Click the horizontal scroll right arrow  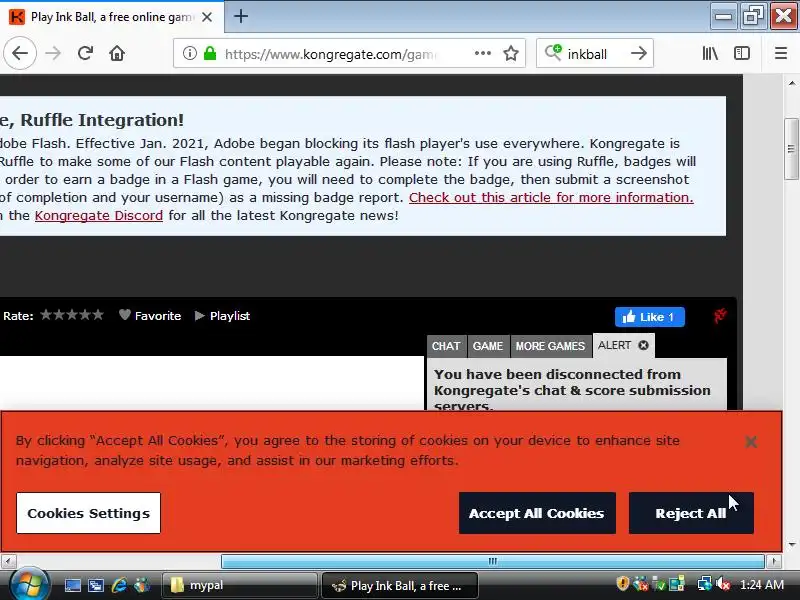tap(774, 562)
